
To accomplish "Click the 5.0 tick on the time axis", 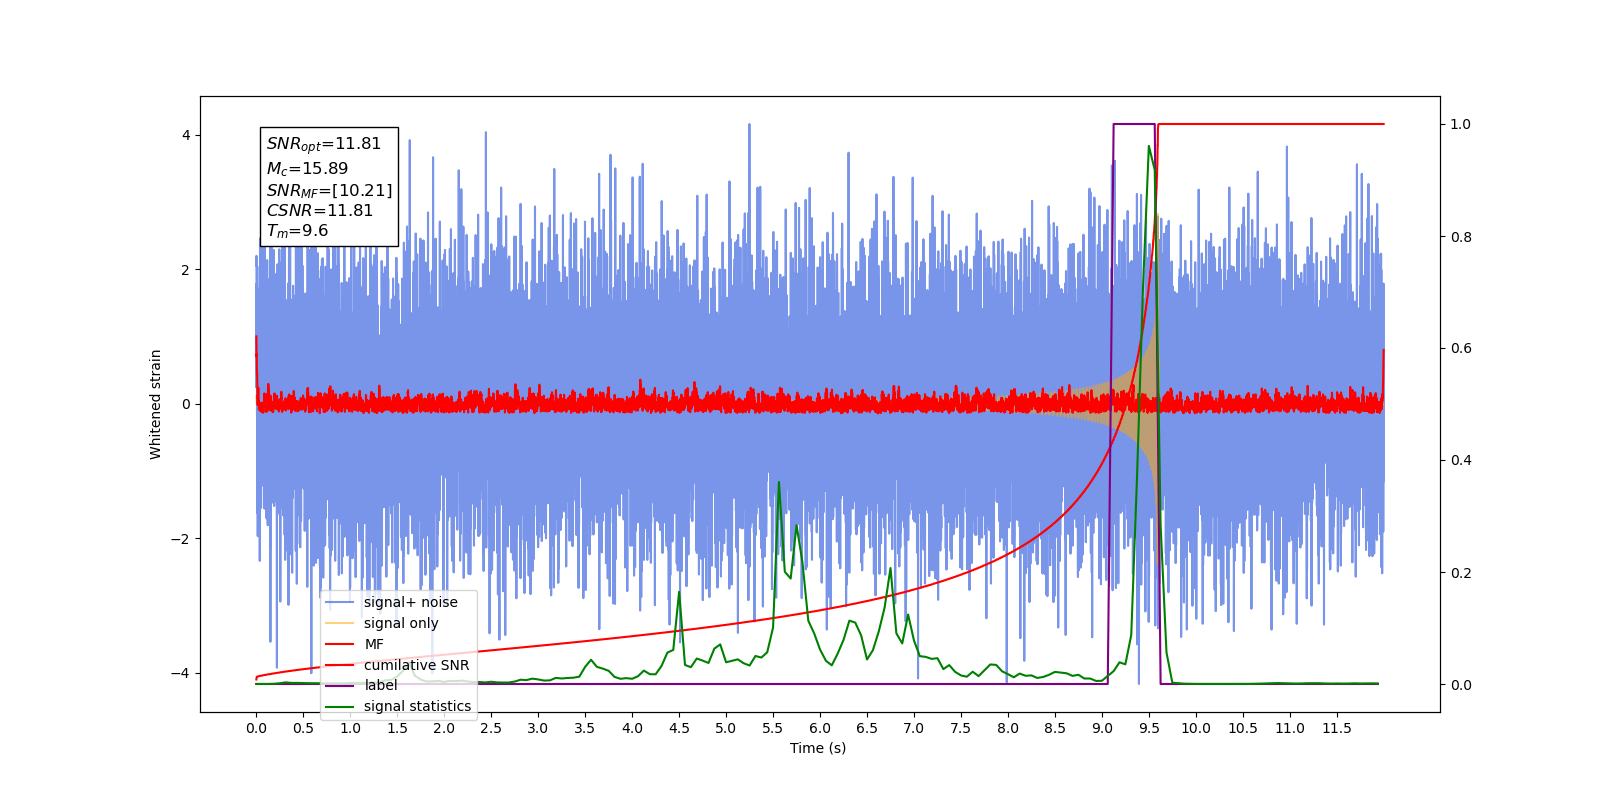I will [x=726, y=728].
